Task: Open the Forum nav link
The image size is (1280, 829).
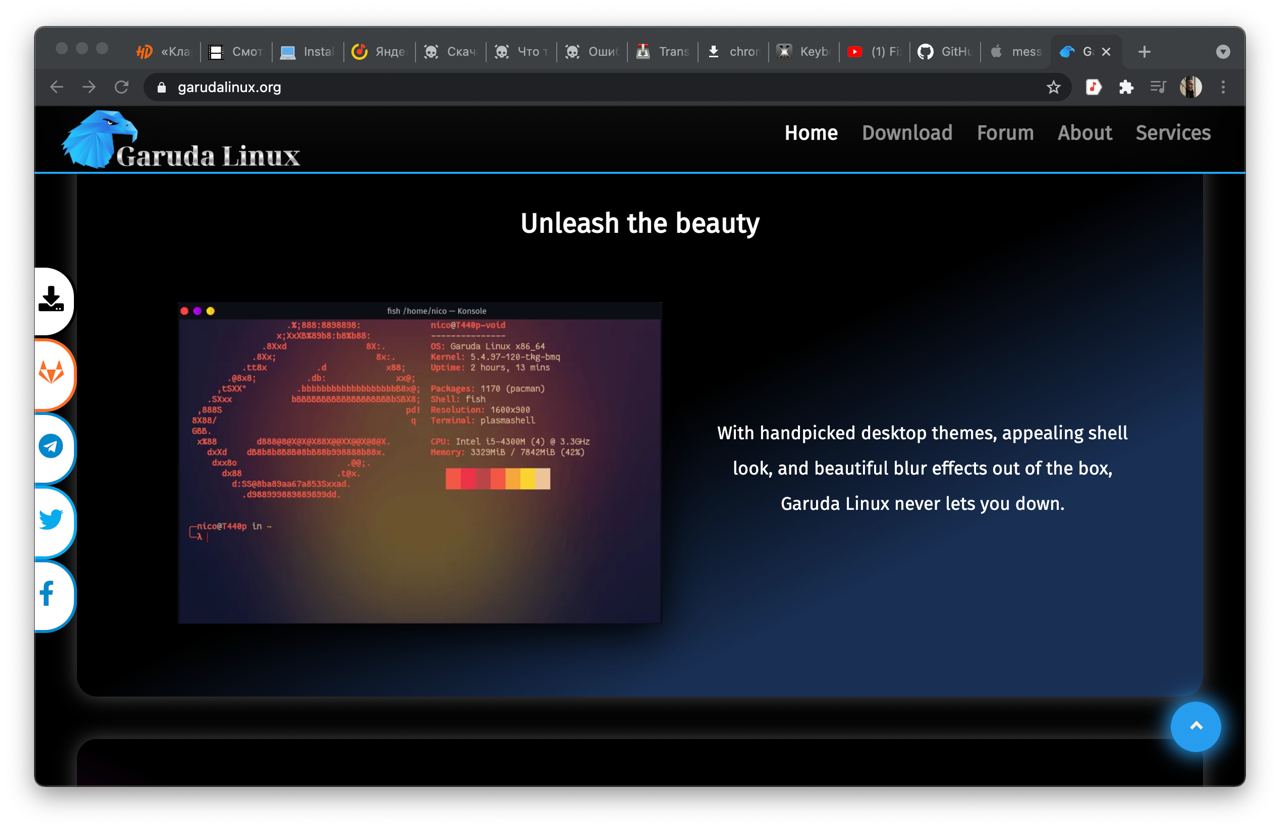Action: tap(1005, 133)
